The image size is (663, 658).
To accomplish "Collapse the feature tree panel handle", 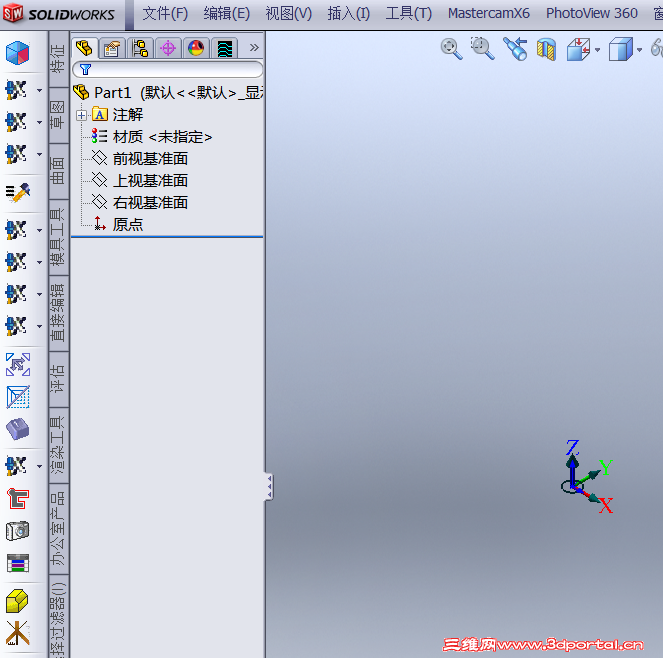I will tap(269, 487).
